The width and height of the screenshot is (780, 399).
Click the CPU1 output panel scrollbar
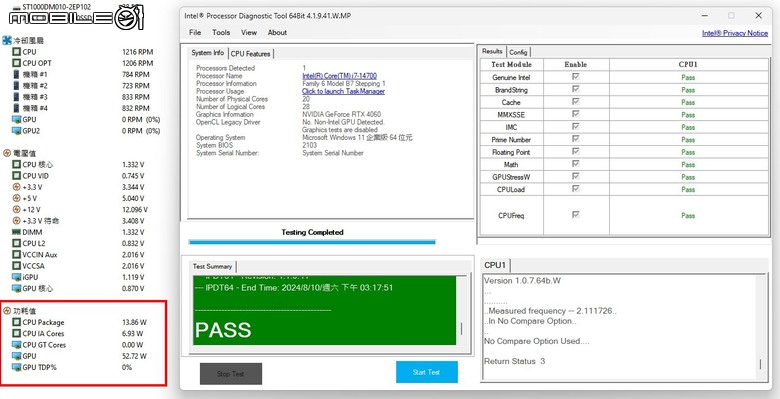(x=761, y=327)
